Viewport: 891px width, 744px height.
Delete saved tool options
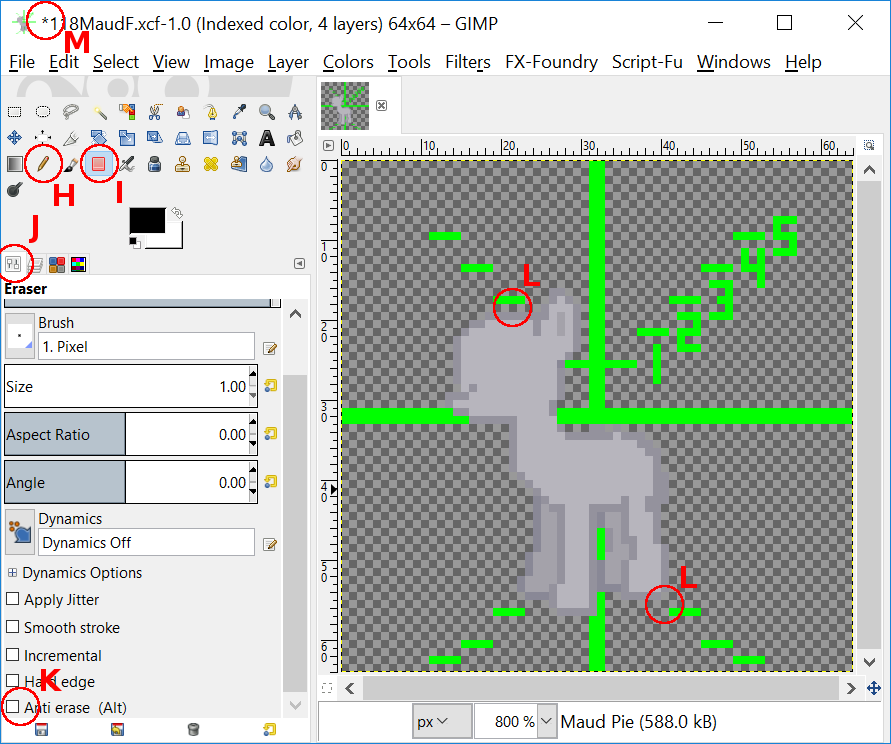193,729
